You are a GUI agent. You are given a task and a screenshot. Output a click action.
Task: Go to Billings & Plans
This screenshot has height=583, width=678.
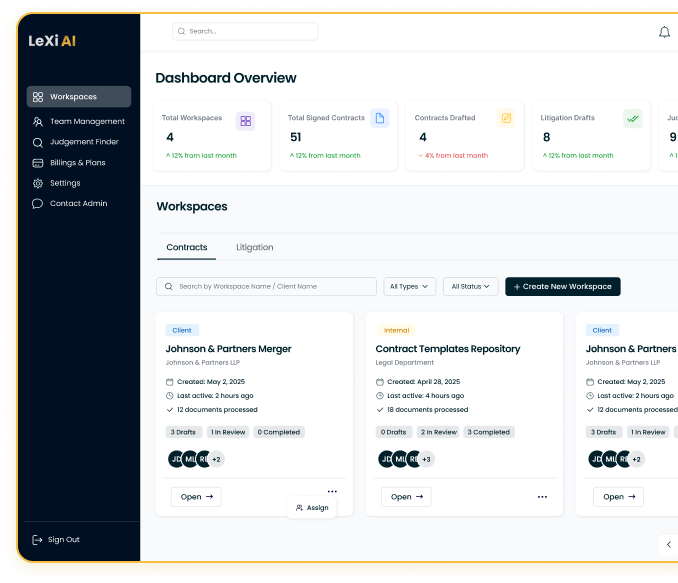[76, 162]
